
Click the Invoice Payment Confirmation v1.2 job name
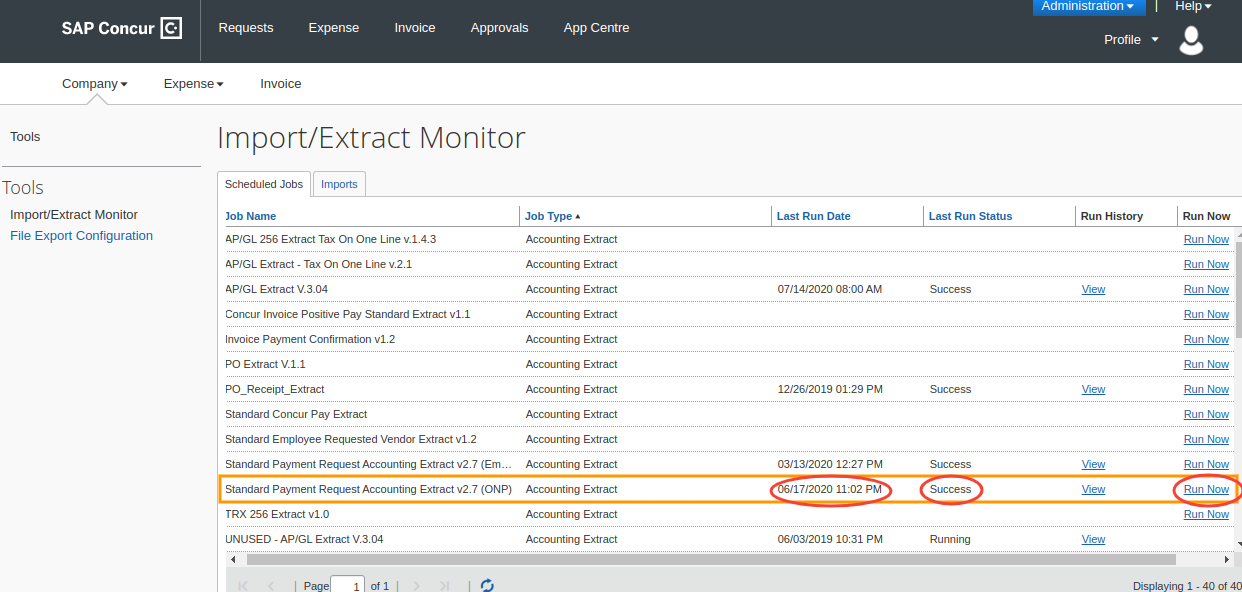click(x=310, y=339)
